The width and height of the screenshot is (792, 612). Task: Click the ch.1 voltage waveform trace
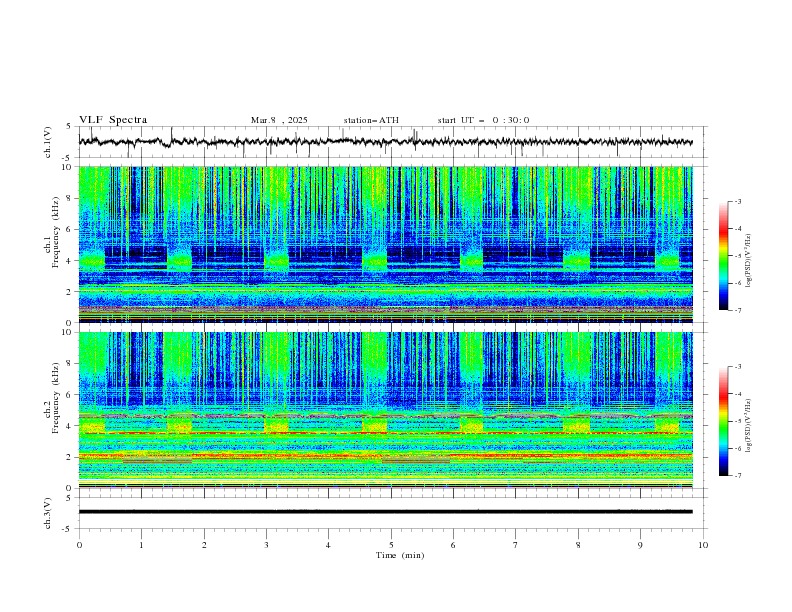[385, 142]
